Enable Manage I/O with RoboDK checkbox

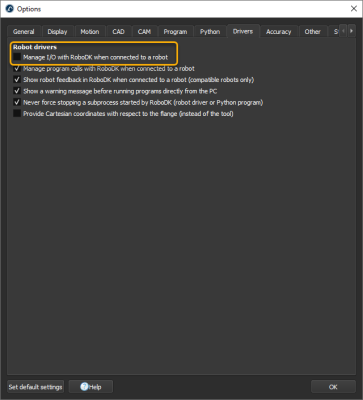tap(17, 57)
